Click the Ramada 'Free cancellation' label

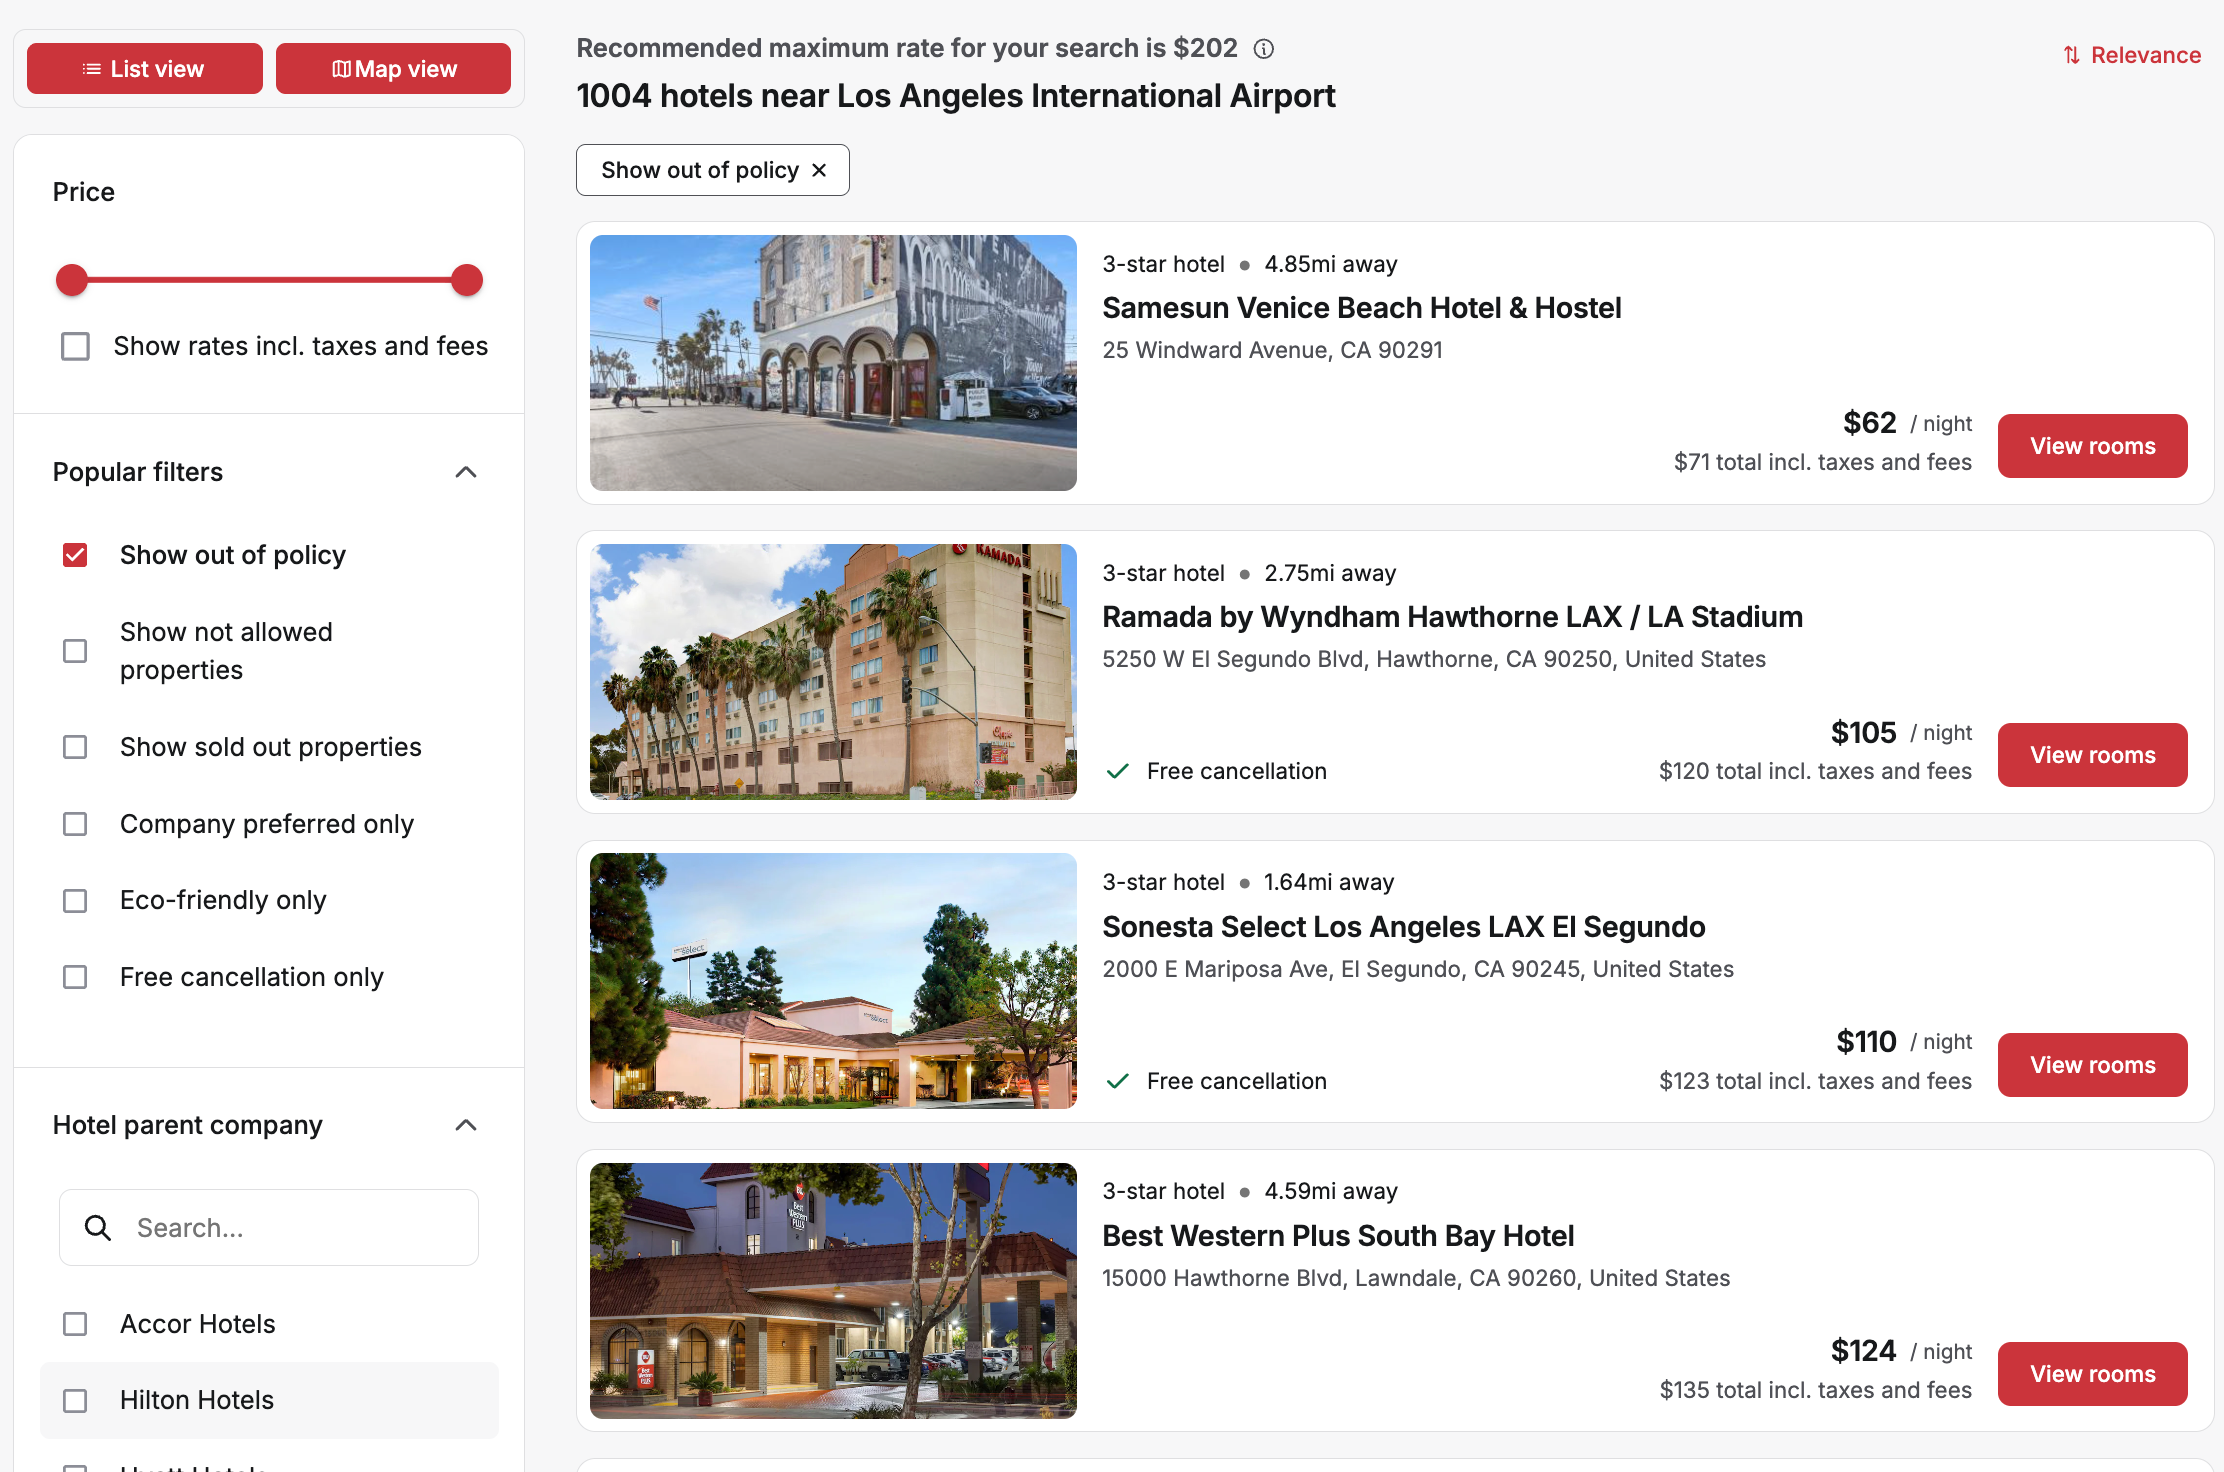pyautogui.click(x=1237, y=771)
